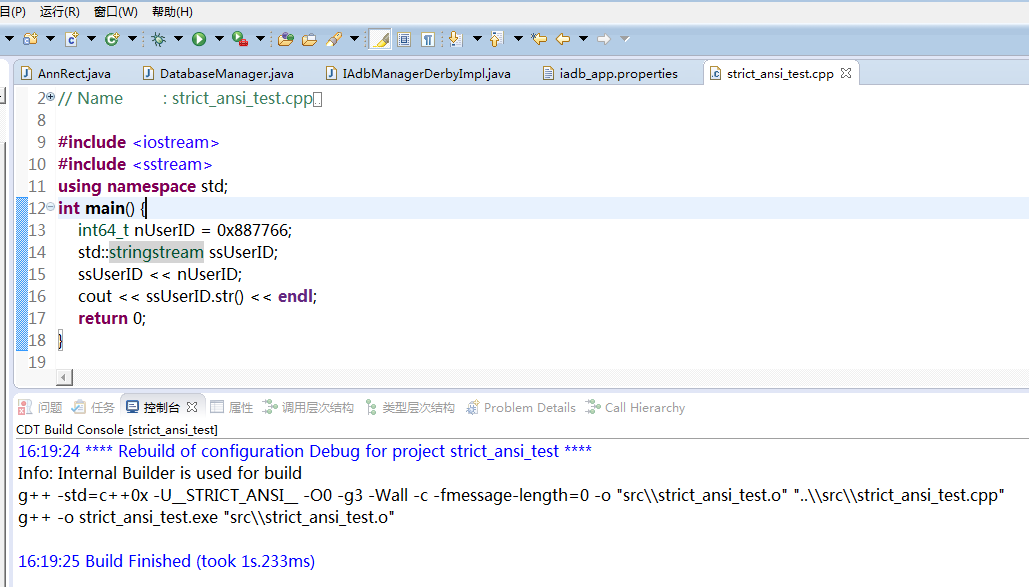Go to last edit location

tap(540, 39)
